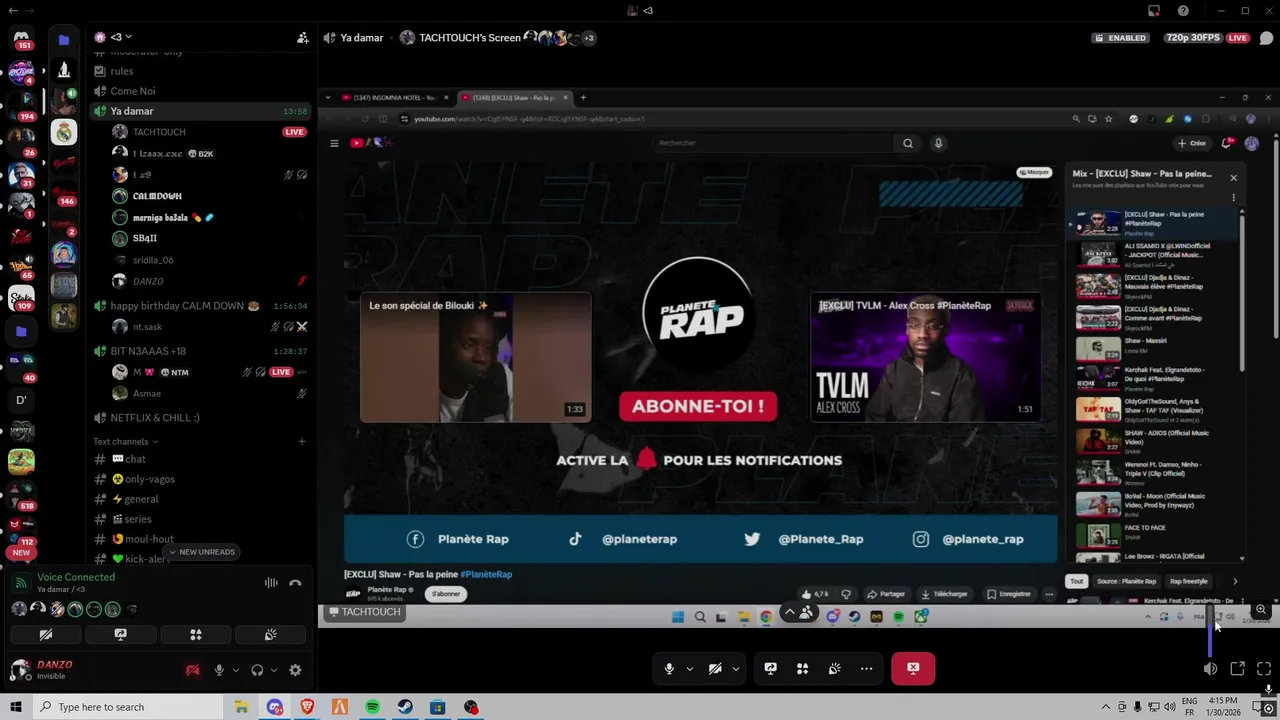Click the Windows Start button
The height and width of the screenshot is (720, 1280).
(15, 707)
